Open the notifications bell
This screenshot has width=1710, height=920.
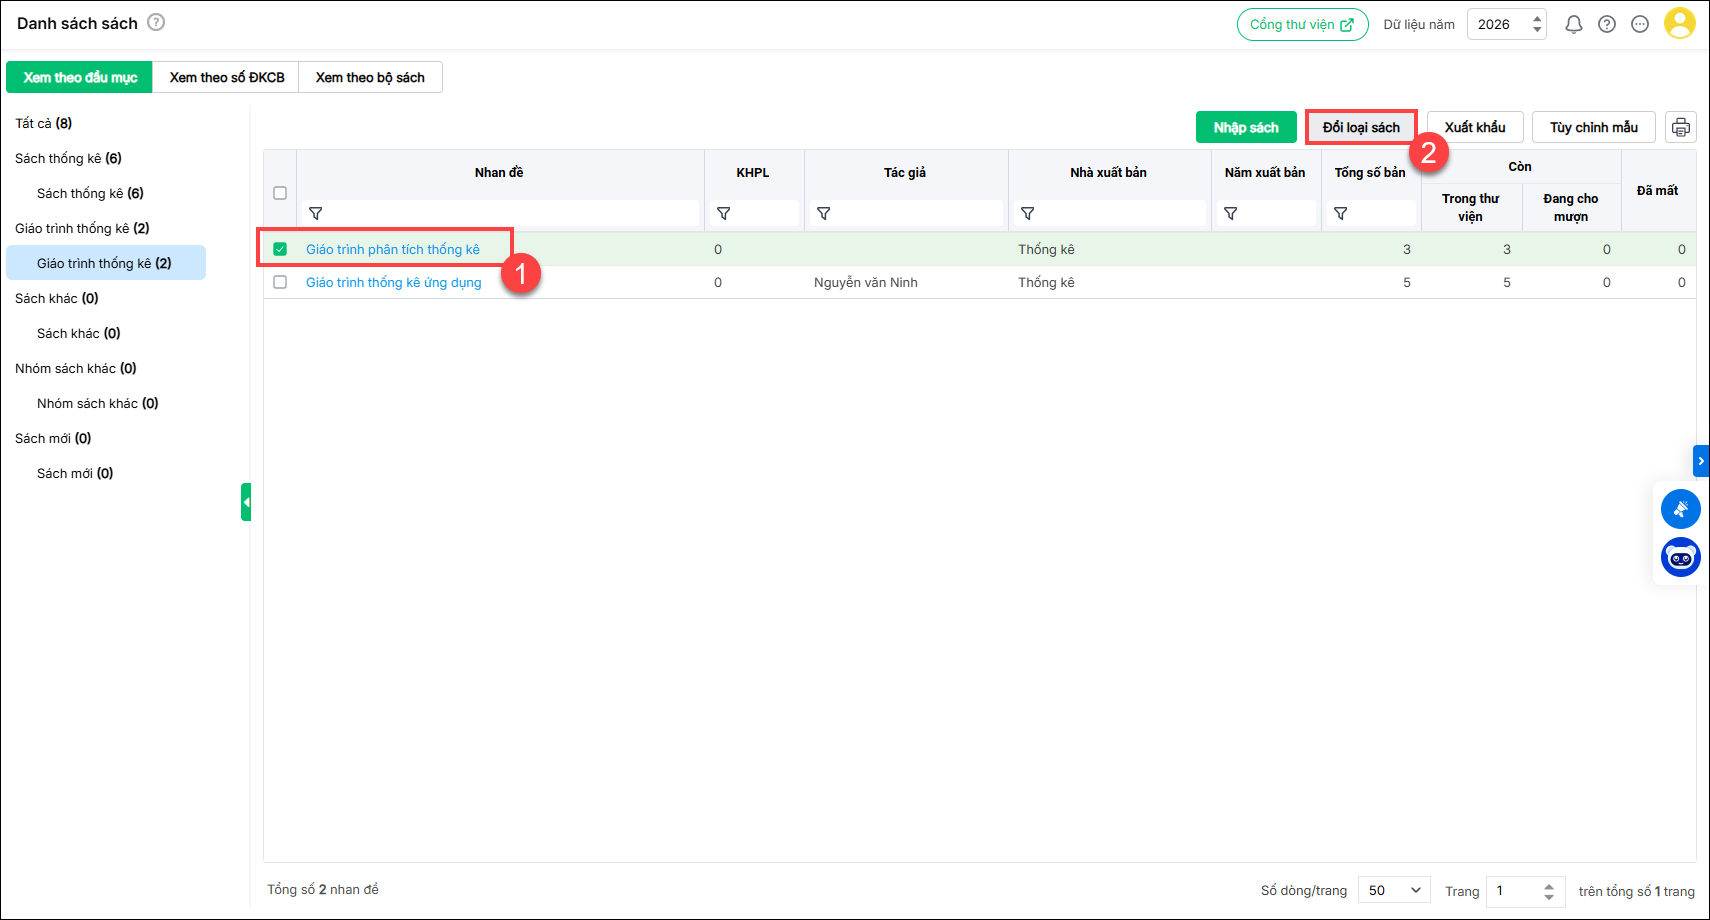click(1573, 24)
